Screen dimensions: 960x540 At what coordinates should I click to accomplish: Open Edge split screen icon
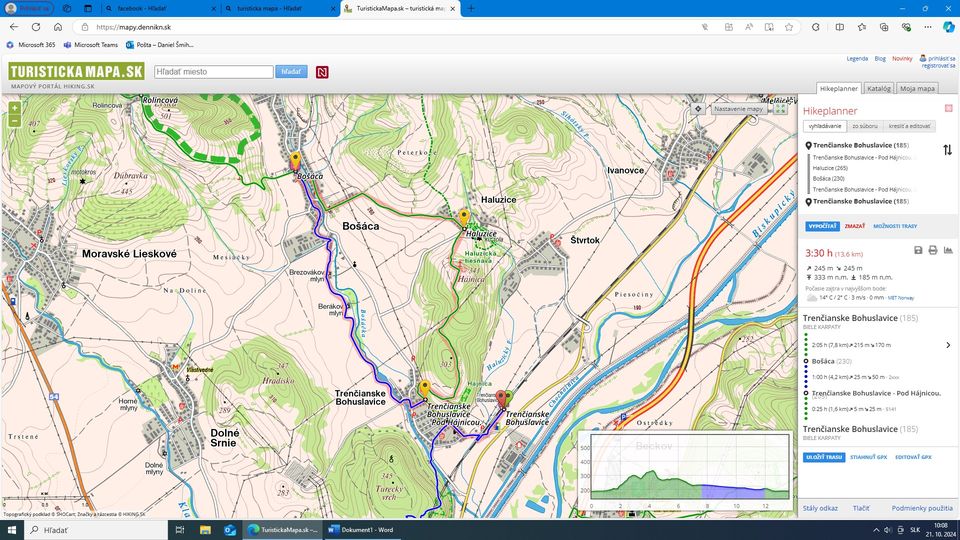(839, 27)
